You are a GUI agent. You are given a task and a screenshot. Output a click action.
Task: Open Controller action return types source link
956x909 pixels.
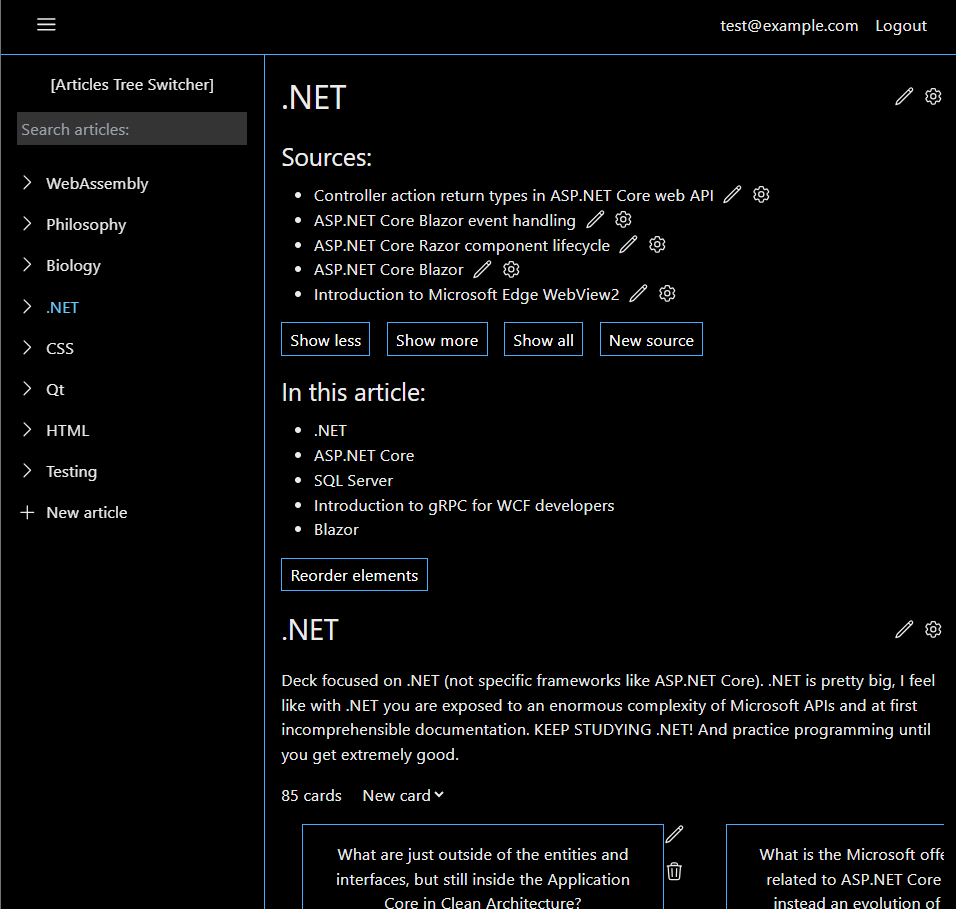click(x=513, y=195)
